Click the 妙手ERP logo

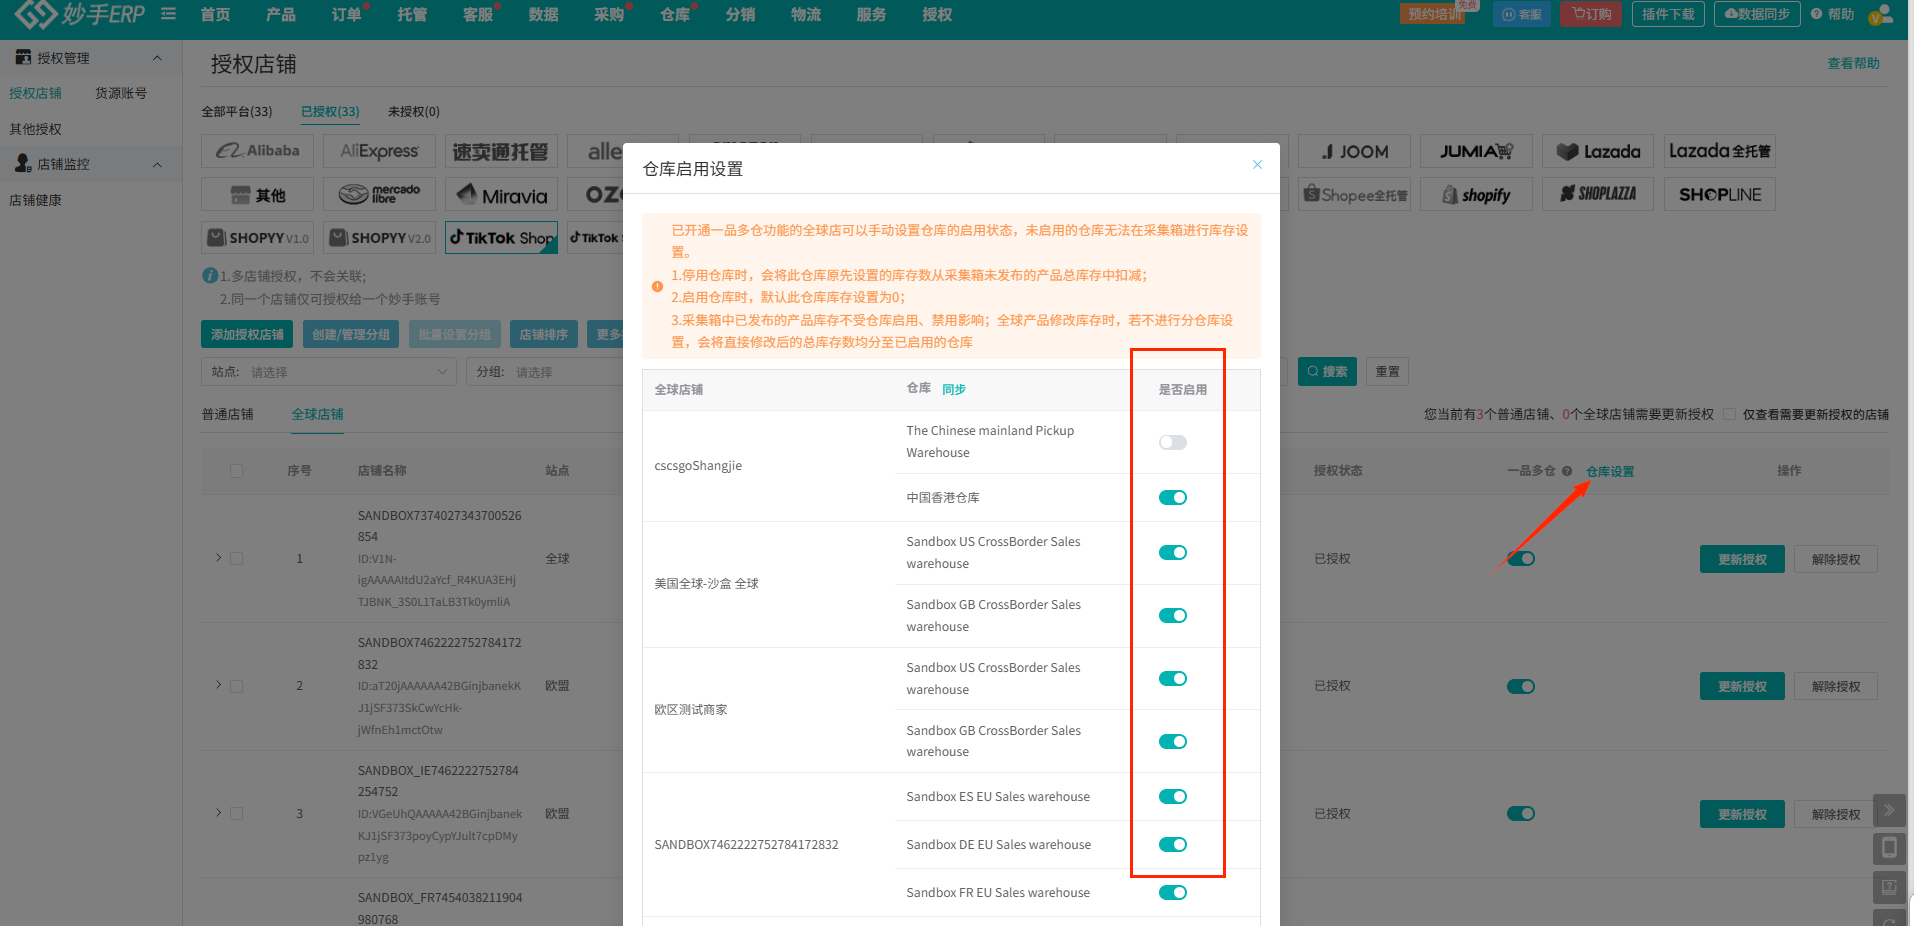pyautogui.click(x=80, y=14)
